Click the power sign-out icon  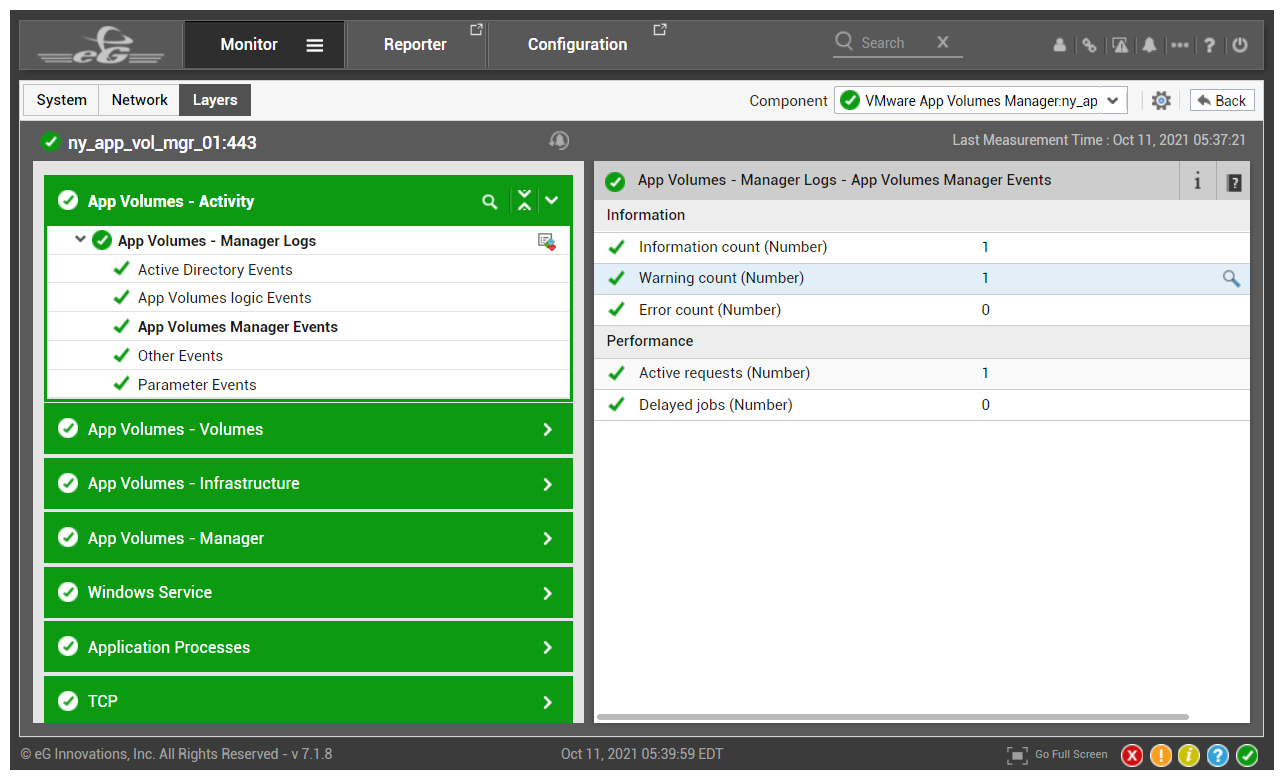pos(1240,45)
